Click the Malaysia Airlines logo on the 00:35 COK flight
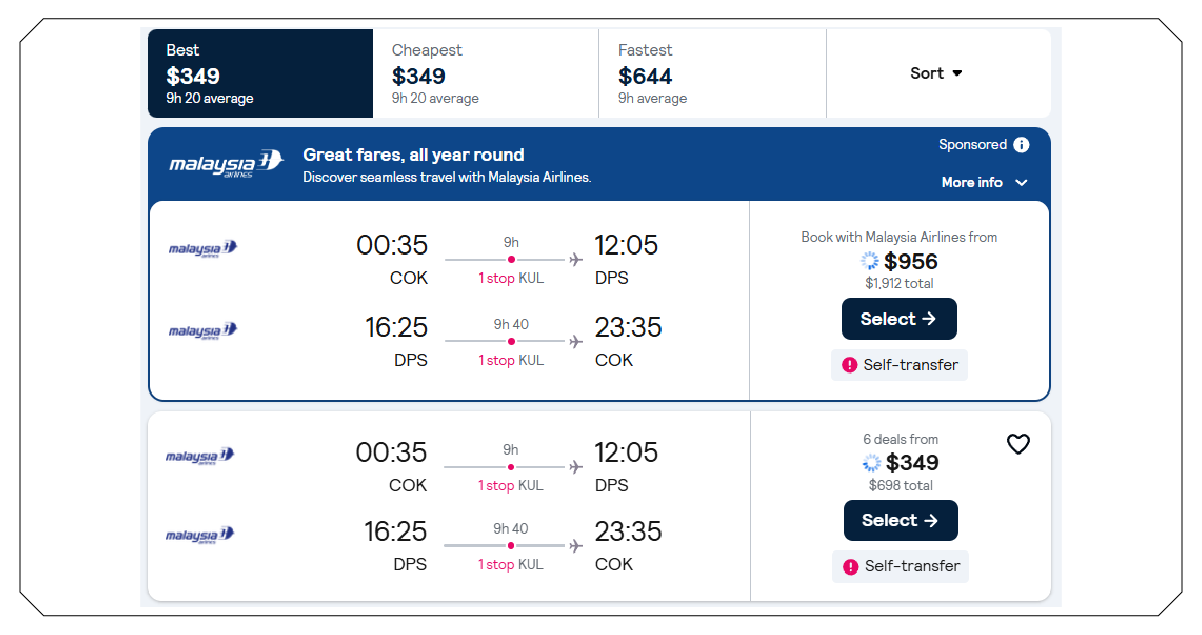1202x635 pixels. tap(201, 249)
